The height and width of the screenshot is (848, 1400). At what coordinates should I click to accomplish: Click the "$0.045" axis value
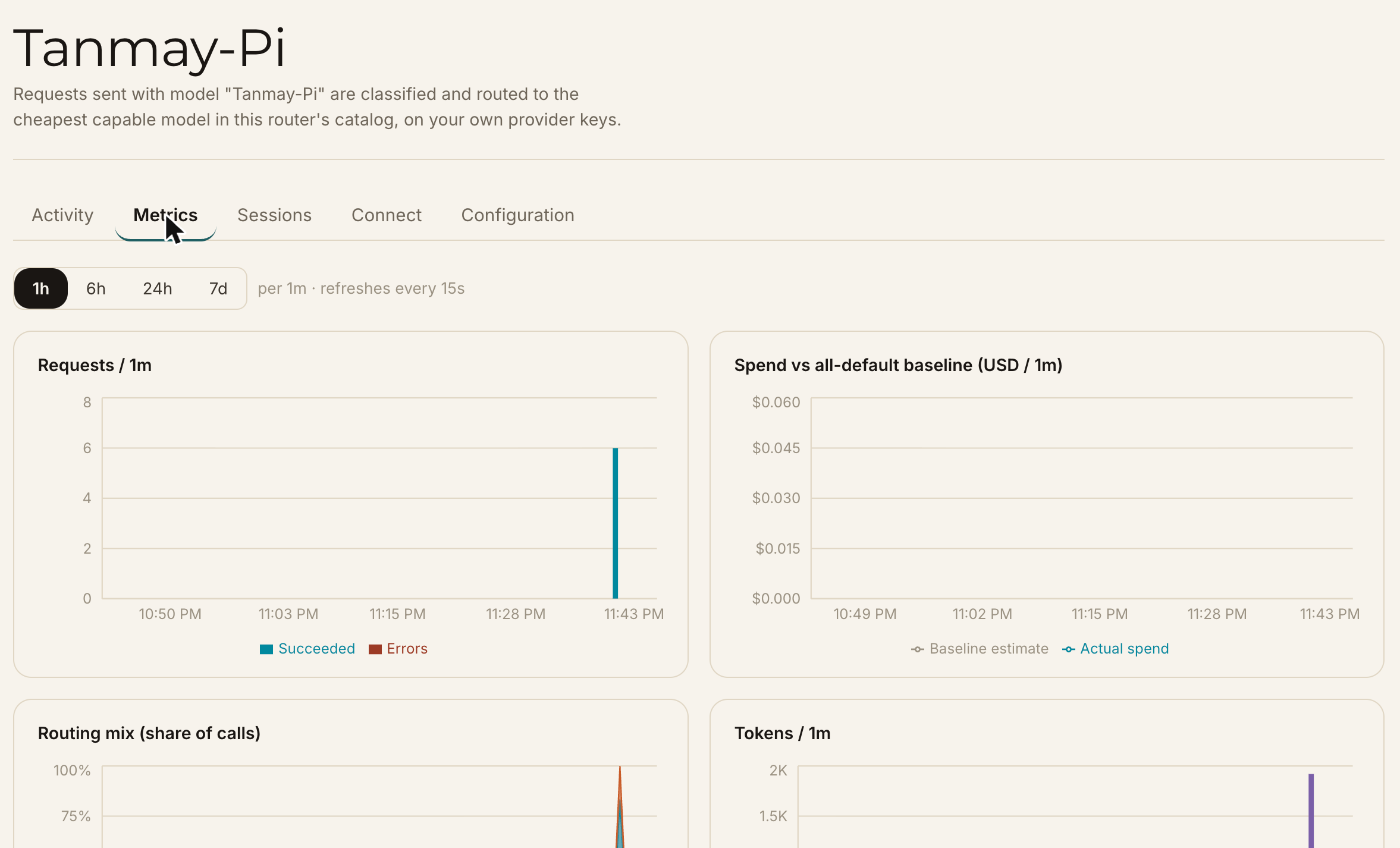point(777,447)
